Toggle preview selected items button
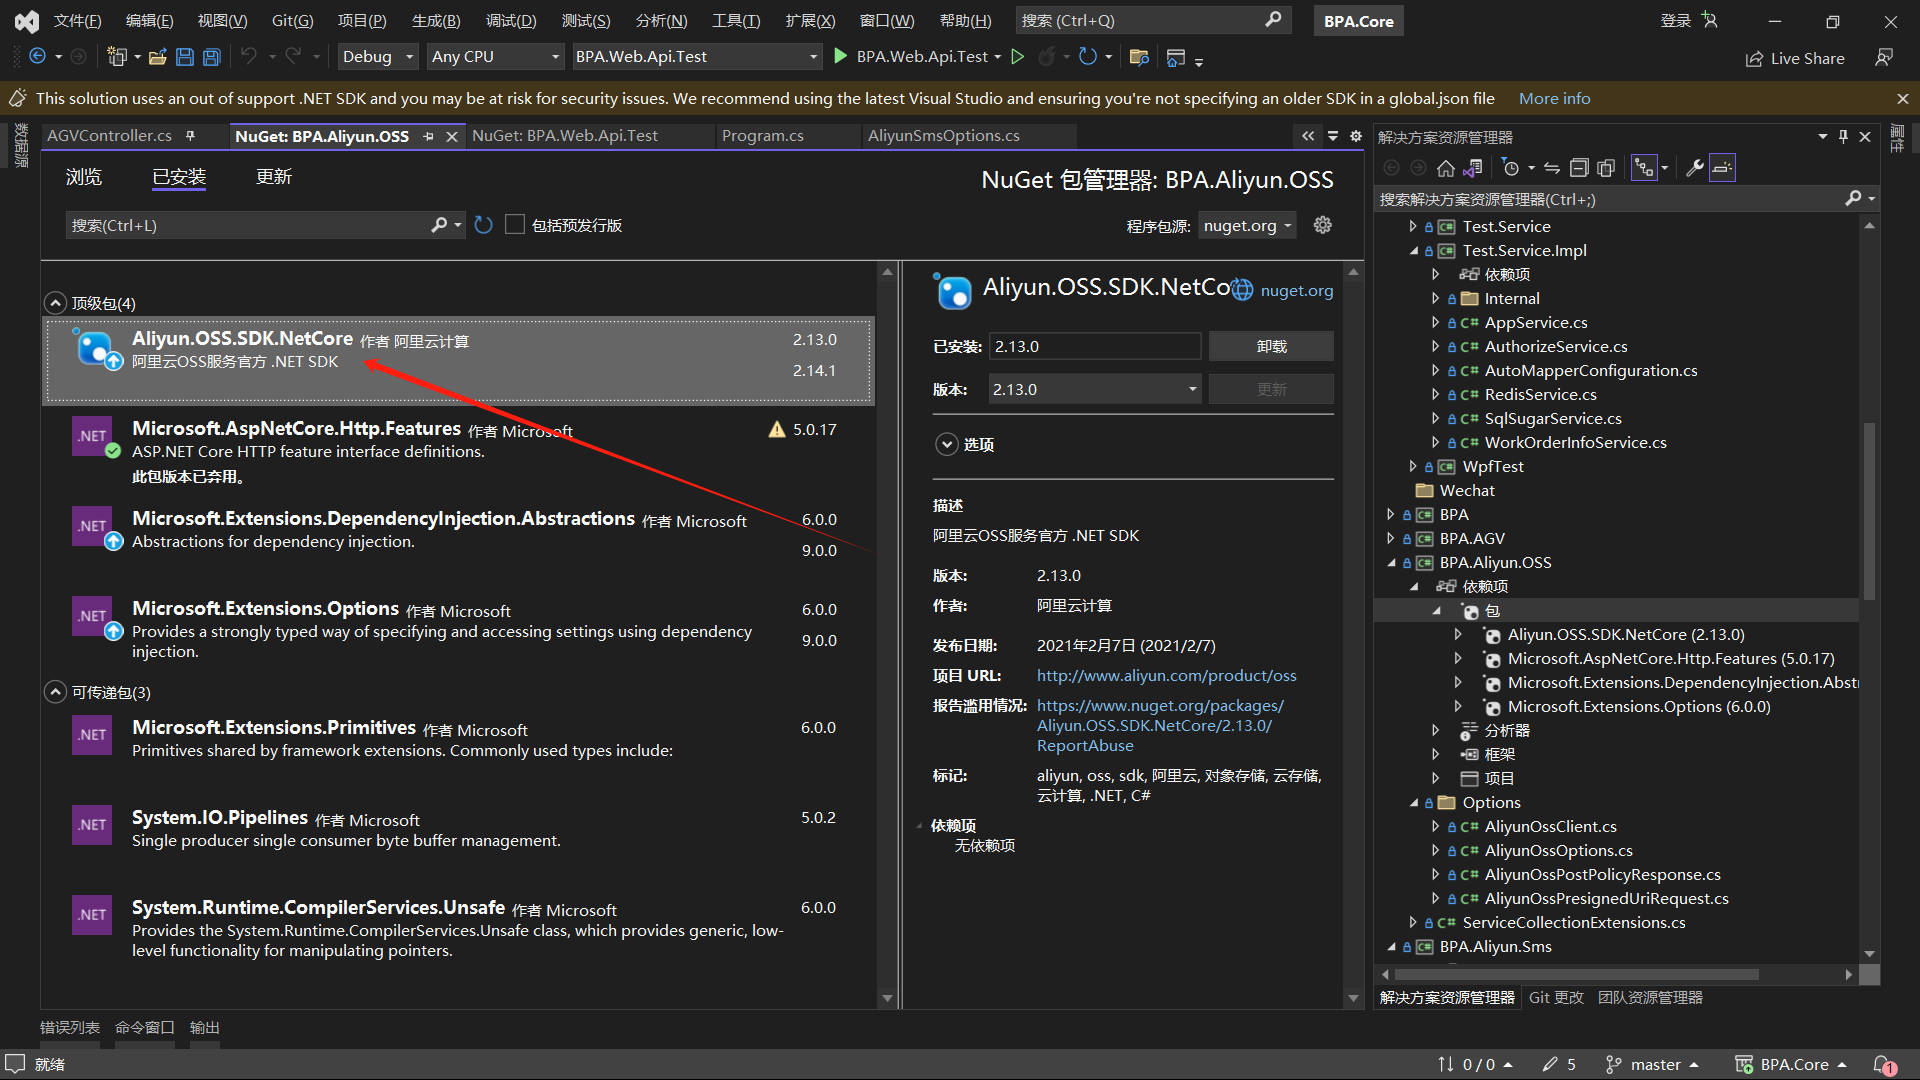Image resolution: width=1920 pixels, height=1080 pixels. tap(1722, 168)
